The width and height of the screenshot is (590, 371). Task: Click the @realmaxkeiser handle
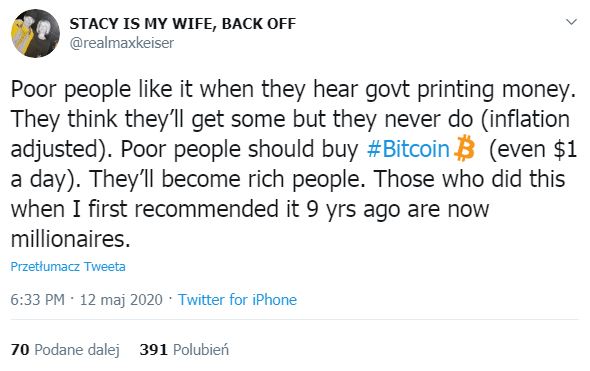[122, 43]
